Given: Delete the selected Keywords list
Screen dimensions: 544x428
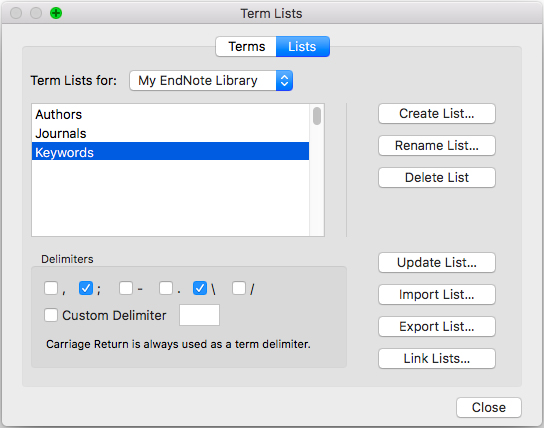Looking at the screenshot, I should [x=436, y=177].
